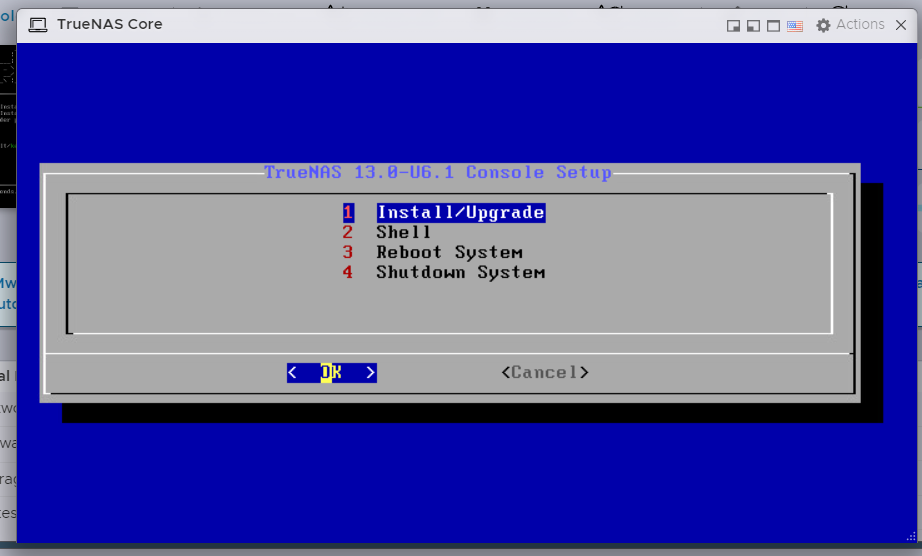Click the TrueNAS Core window title text
This screenshot has height=556, width=922.
tap(109, 24)
